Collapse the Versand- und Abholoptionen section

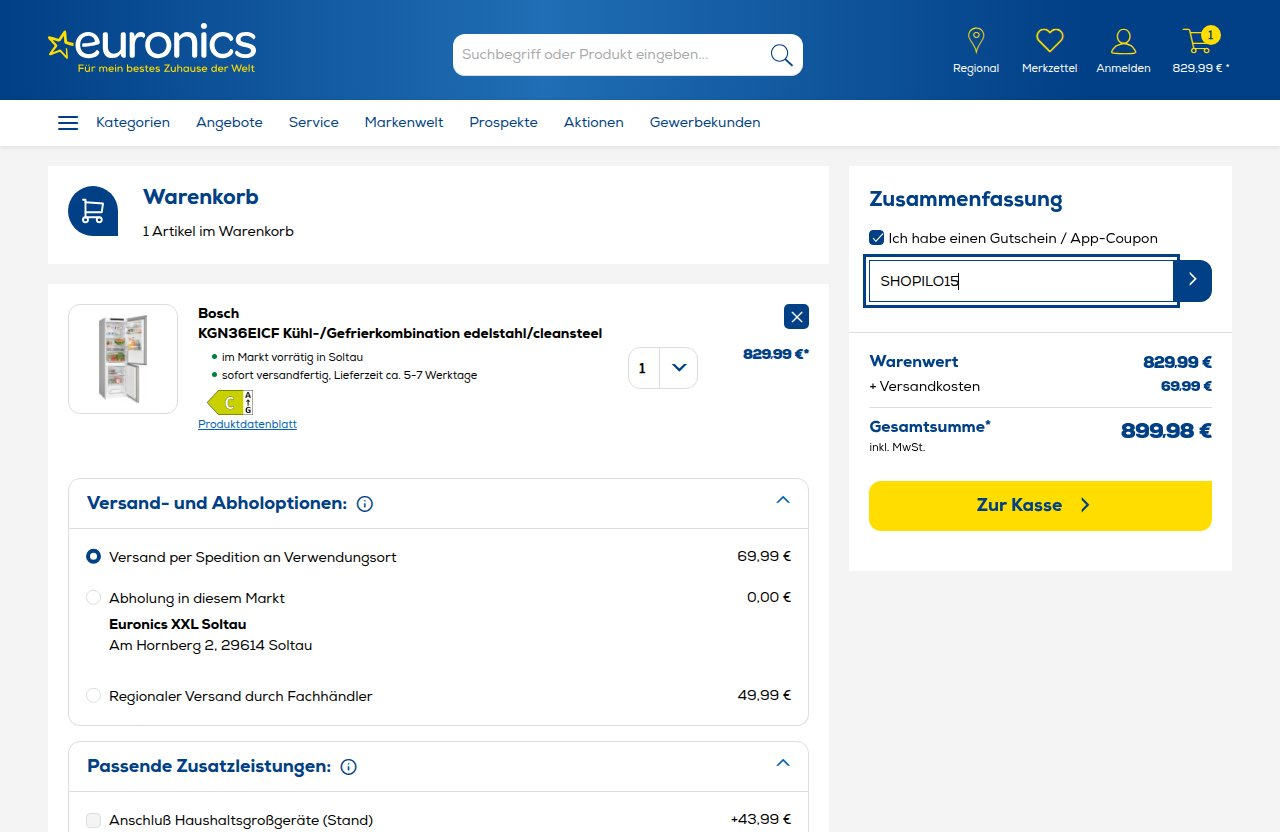tap(783, 500)
